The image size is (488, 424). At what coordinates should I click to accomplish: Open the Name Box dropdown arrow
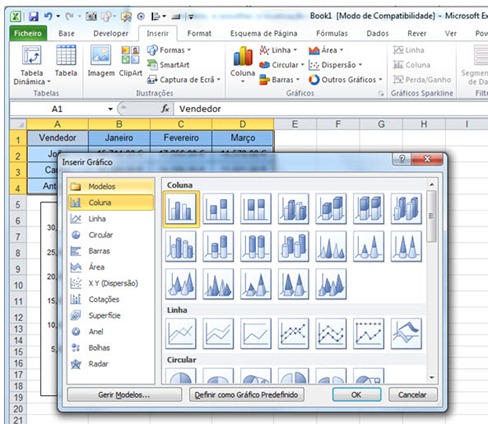(110, 109)
